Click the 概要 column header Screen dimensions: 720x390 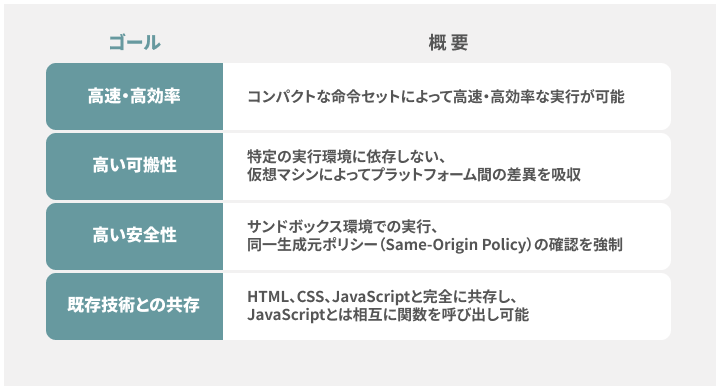click(x=448, y=43)
